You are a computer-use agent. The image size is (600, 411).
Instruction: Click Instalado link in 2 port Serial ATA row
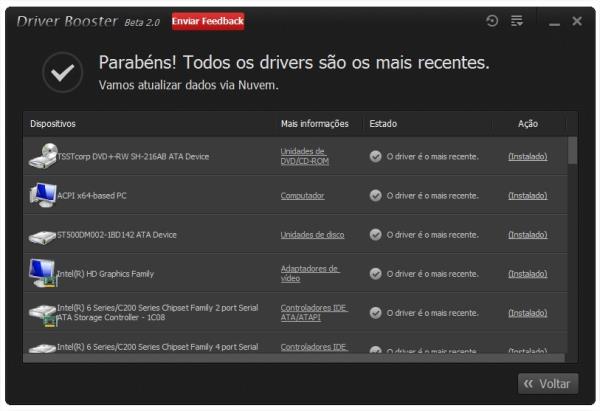click(x=528, y=313)
